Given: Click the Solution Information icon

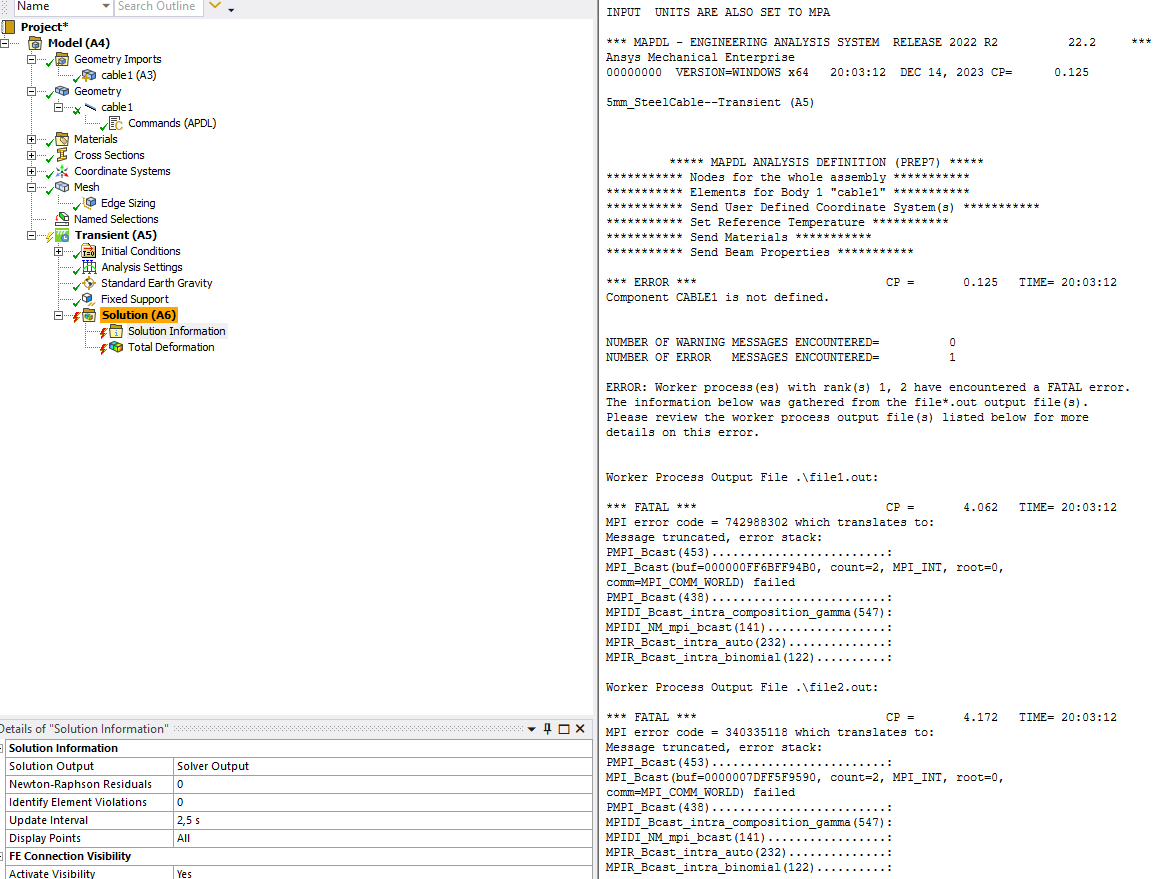Looking at the screenshot, I should click(x=116, y=331).
